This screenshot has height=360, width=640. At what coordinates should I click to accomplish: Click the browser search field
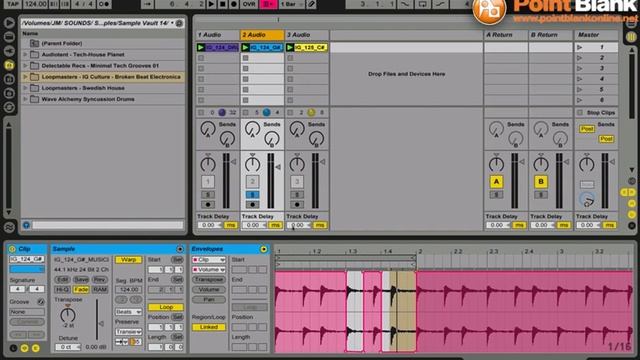pos(108,225)
